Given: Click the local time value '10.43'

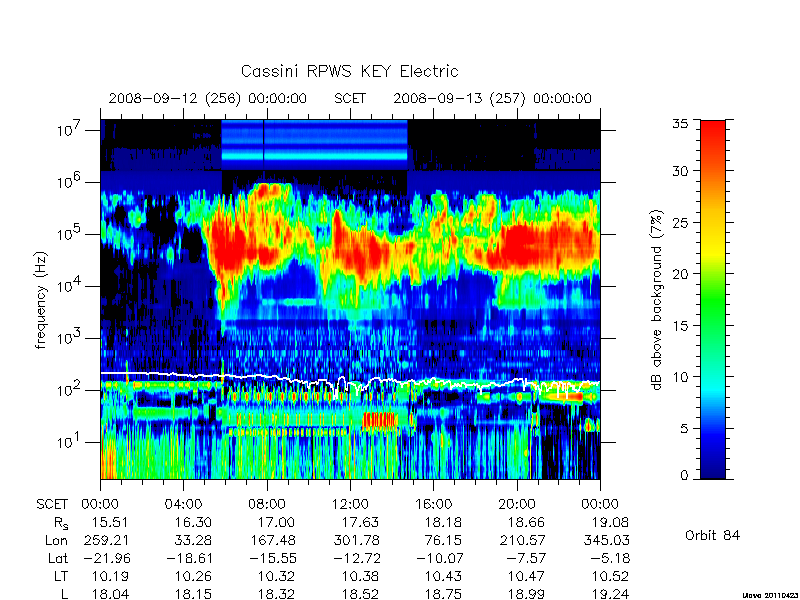Looking at the screenshot, I should [443, 577].
